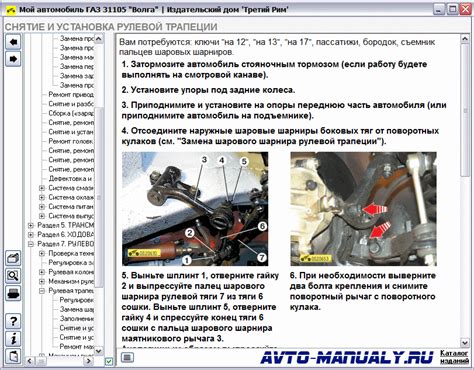Expand the Система выпуска node
474x370 pixels.
[42, 216]
